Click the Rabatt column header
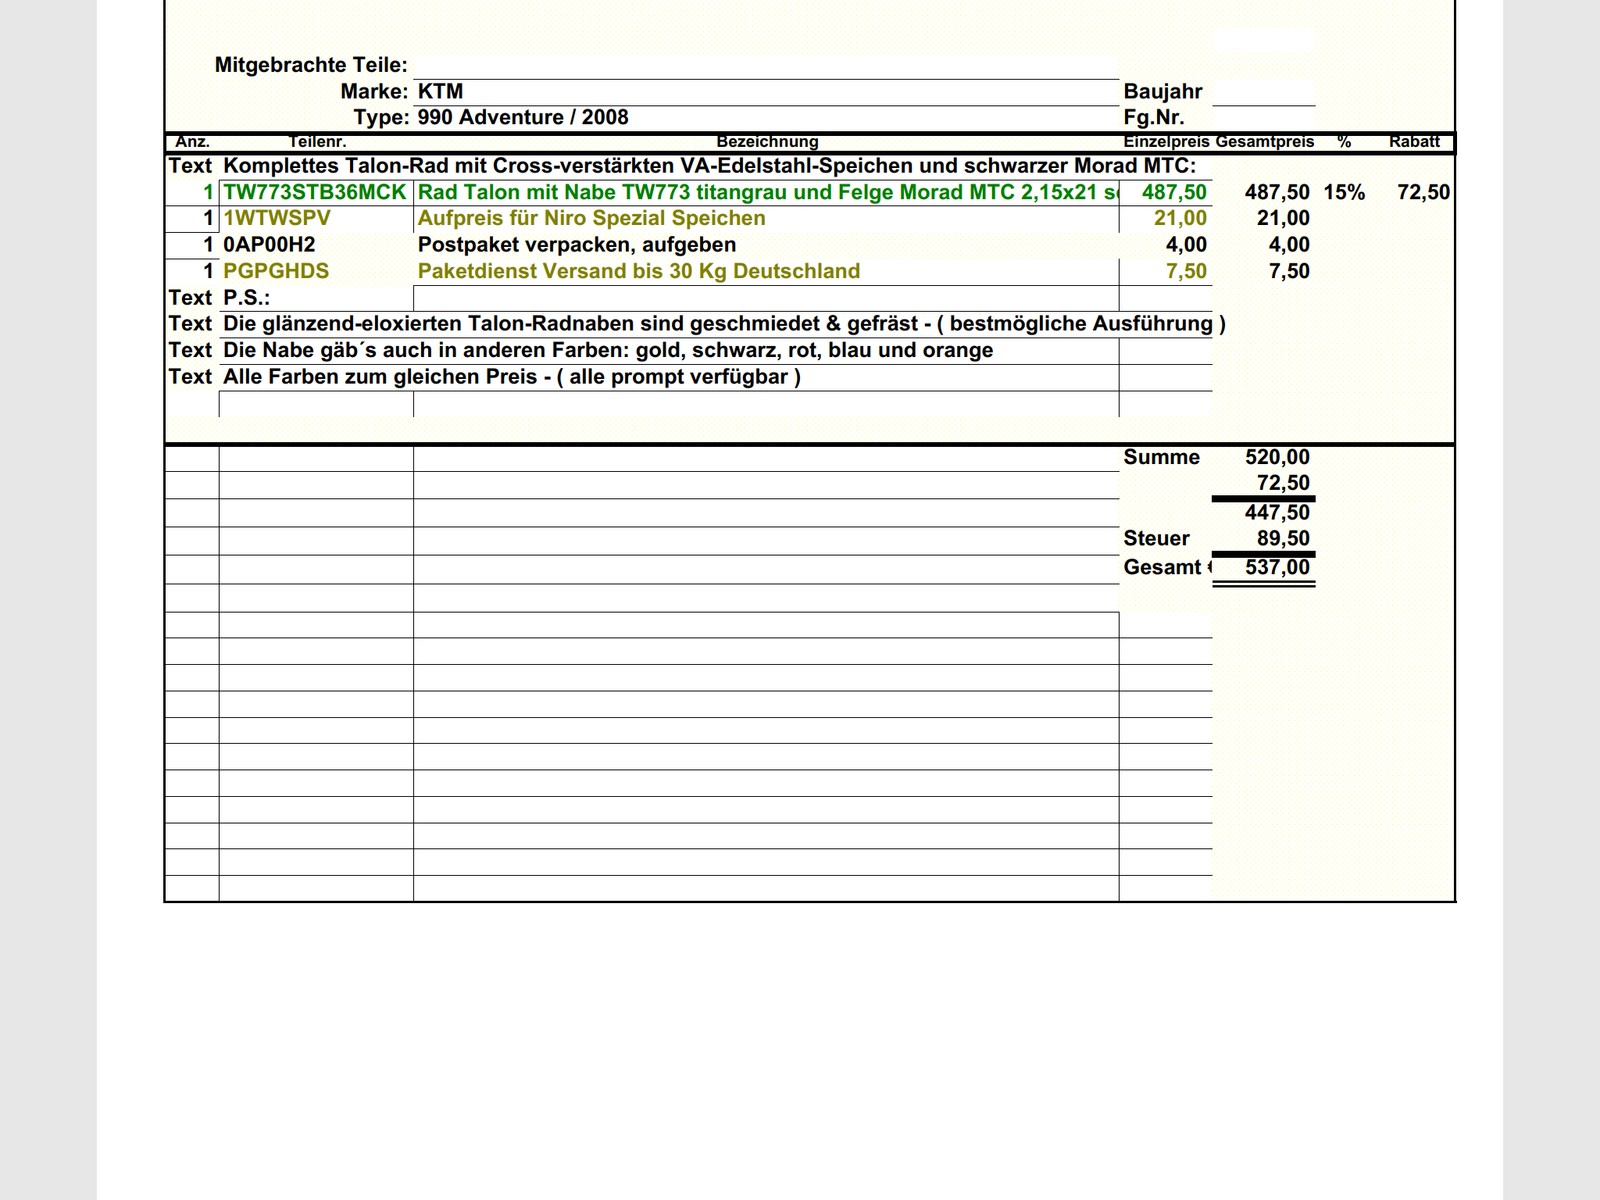 click(x=1413, y=142)
